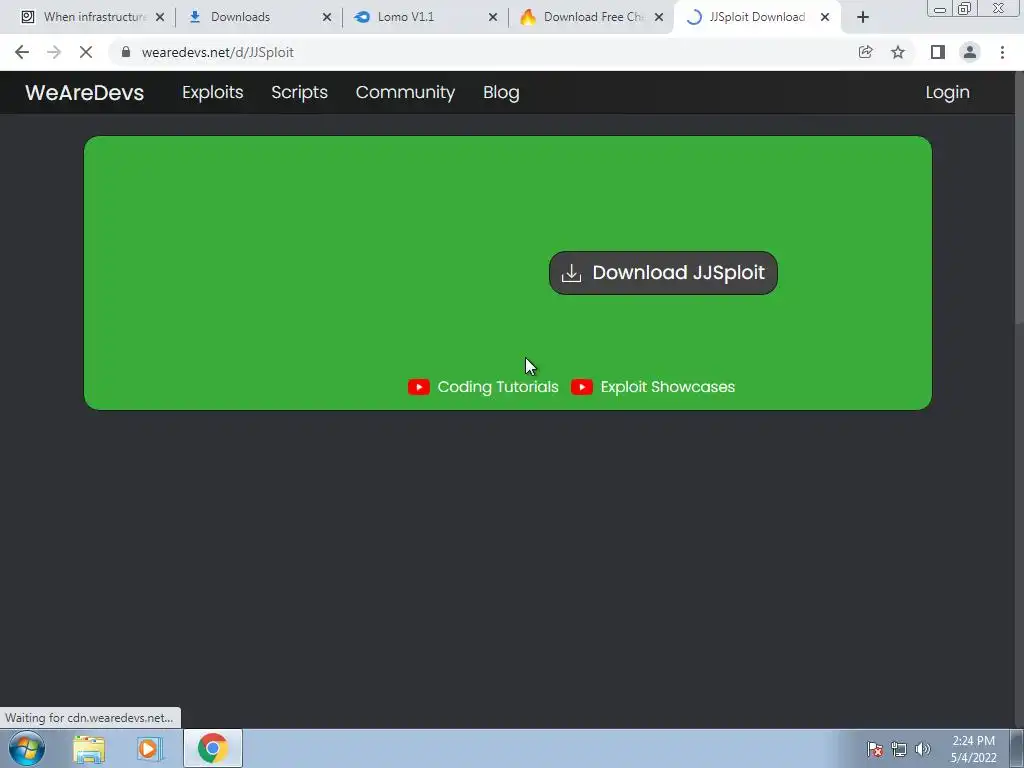Viewport: 1024px width, 768px height.
Task: Open the Scripts page
Action: [299, 92]
